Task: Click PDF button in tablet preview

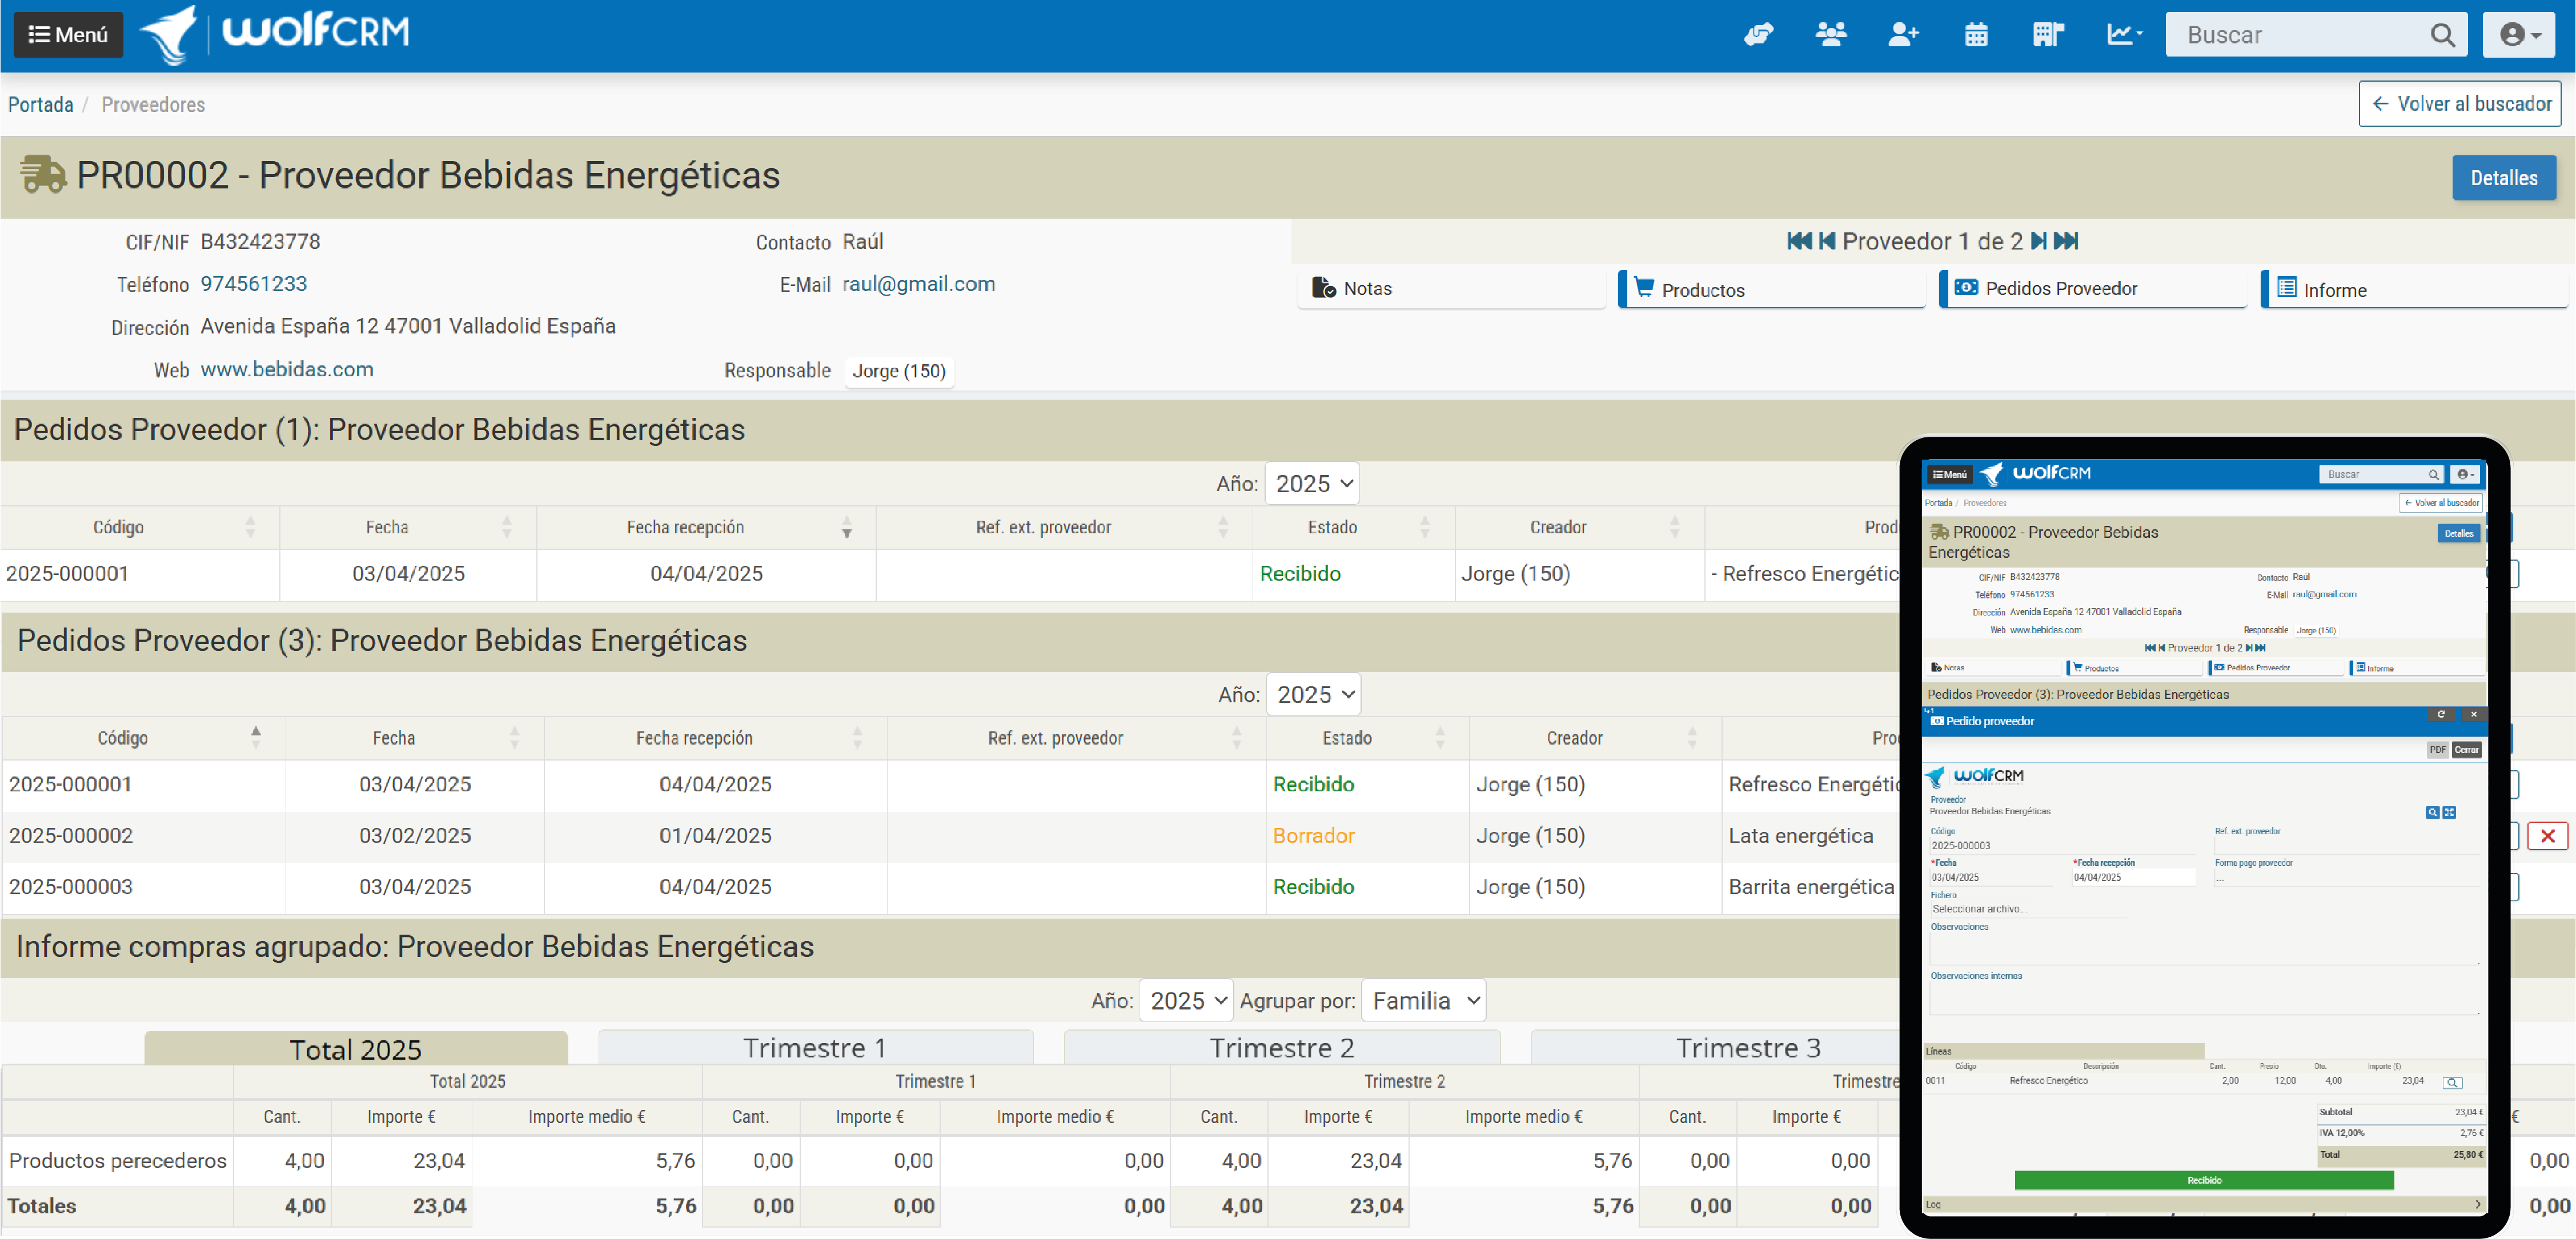Action: click(x=2437, y=750)
